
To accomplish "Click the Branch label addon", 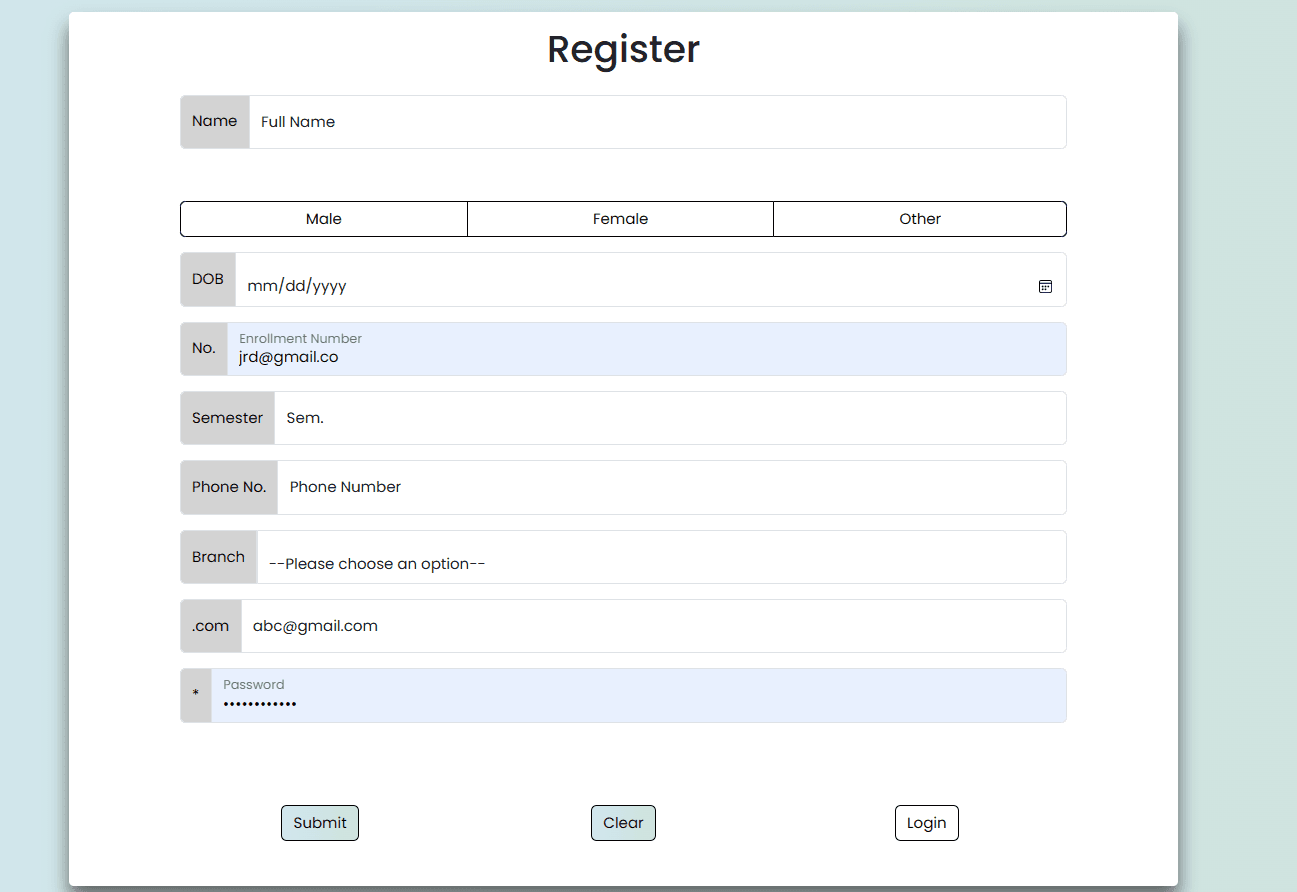I will [219, 557].
